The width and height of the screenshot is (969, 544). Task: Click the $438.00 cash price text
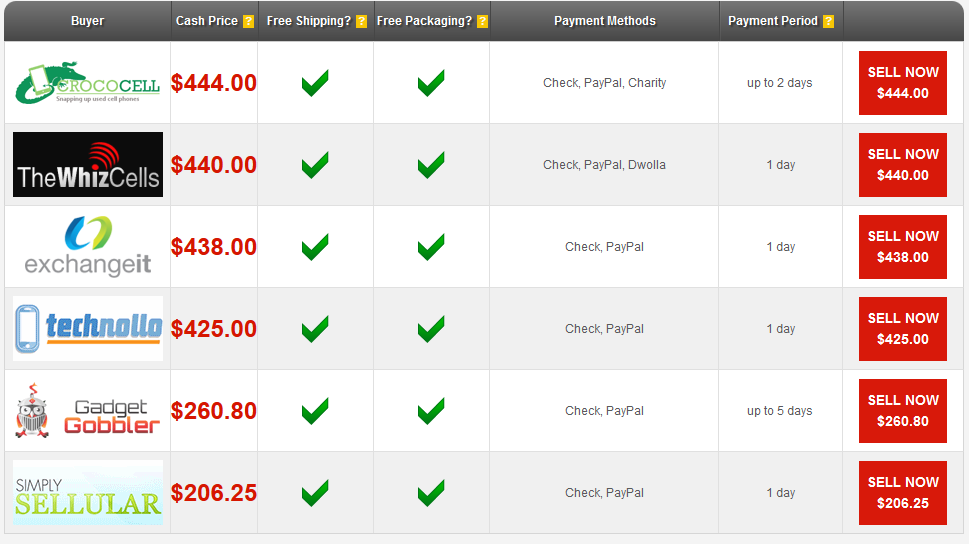[214, 247]
